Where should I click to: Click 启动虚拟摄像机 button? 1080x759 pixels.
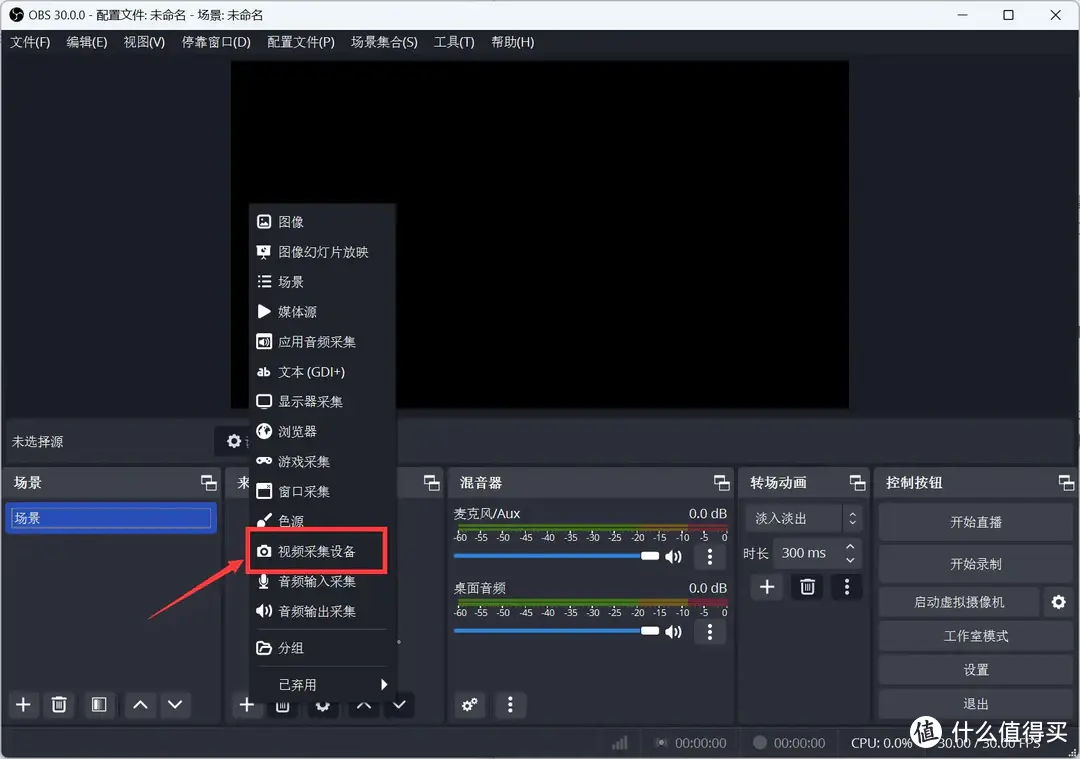click(x=959, y=602)
